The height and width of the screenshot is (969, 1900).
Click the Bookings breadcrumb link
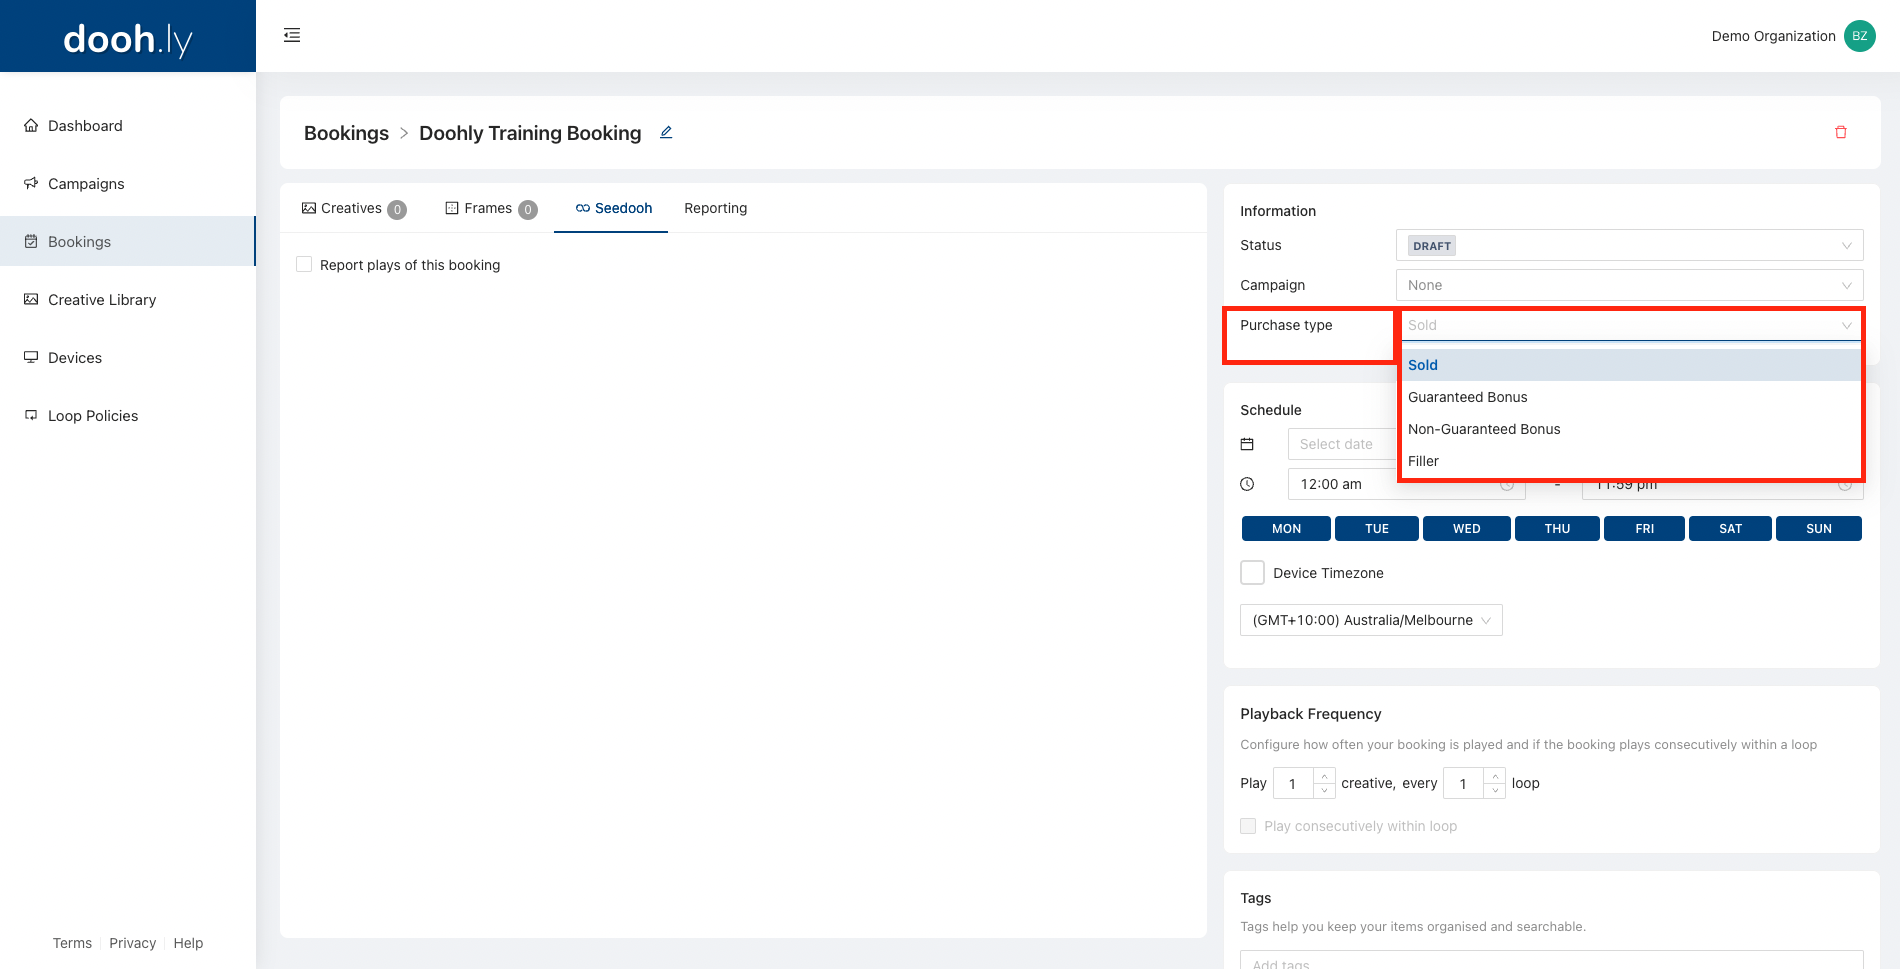[x=346, y=133]
